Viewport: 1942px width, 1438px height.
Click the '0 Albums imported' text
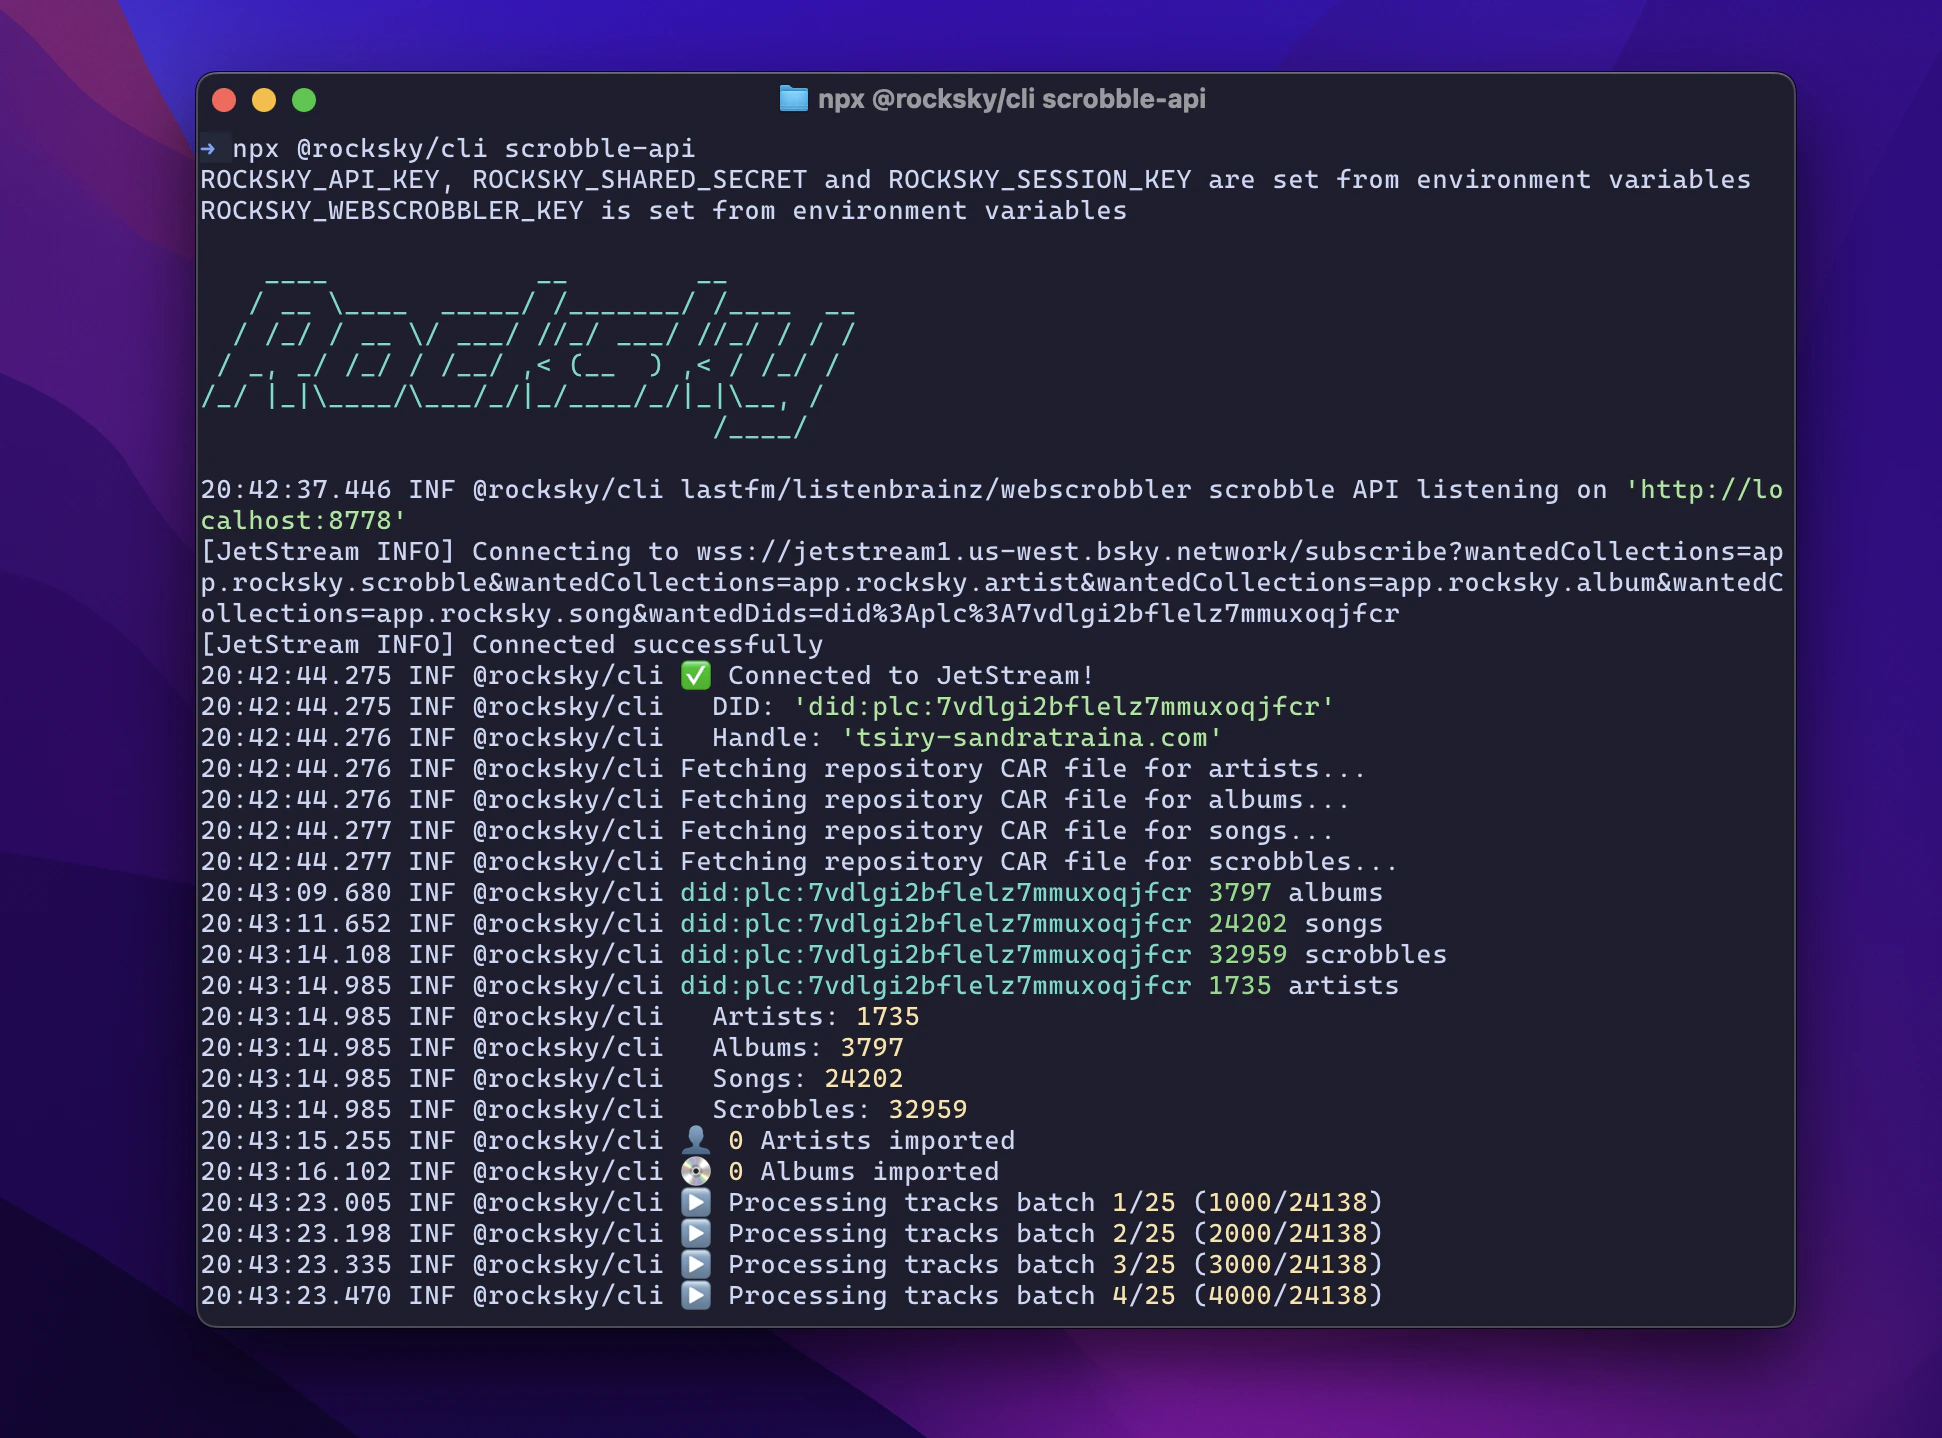tap(864, 1172)
